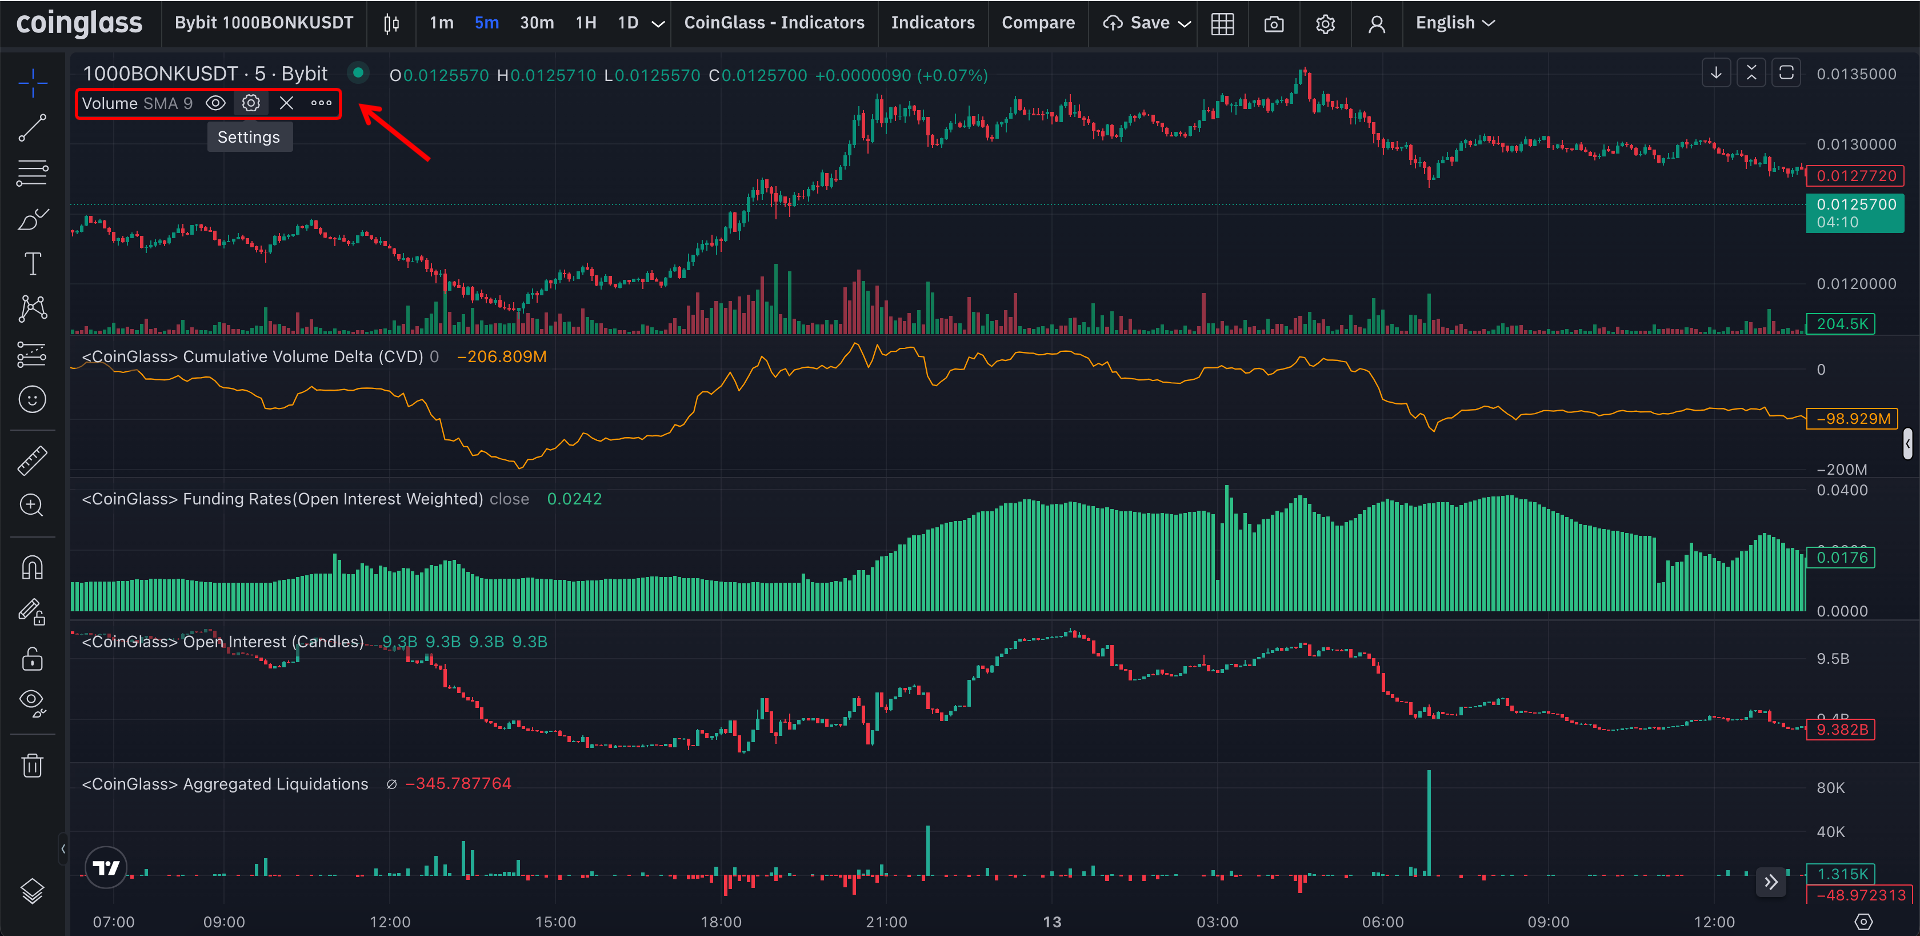Click the current price label 0.0125700

click(x=1856, y=213)
